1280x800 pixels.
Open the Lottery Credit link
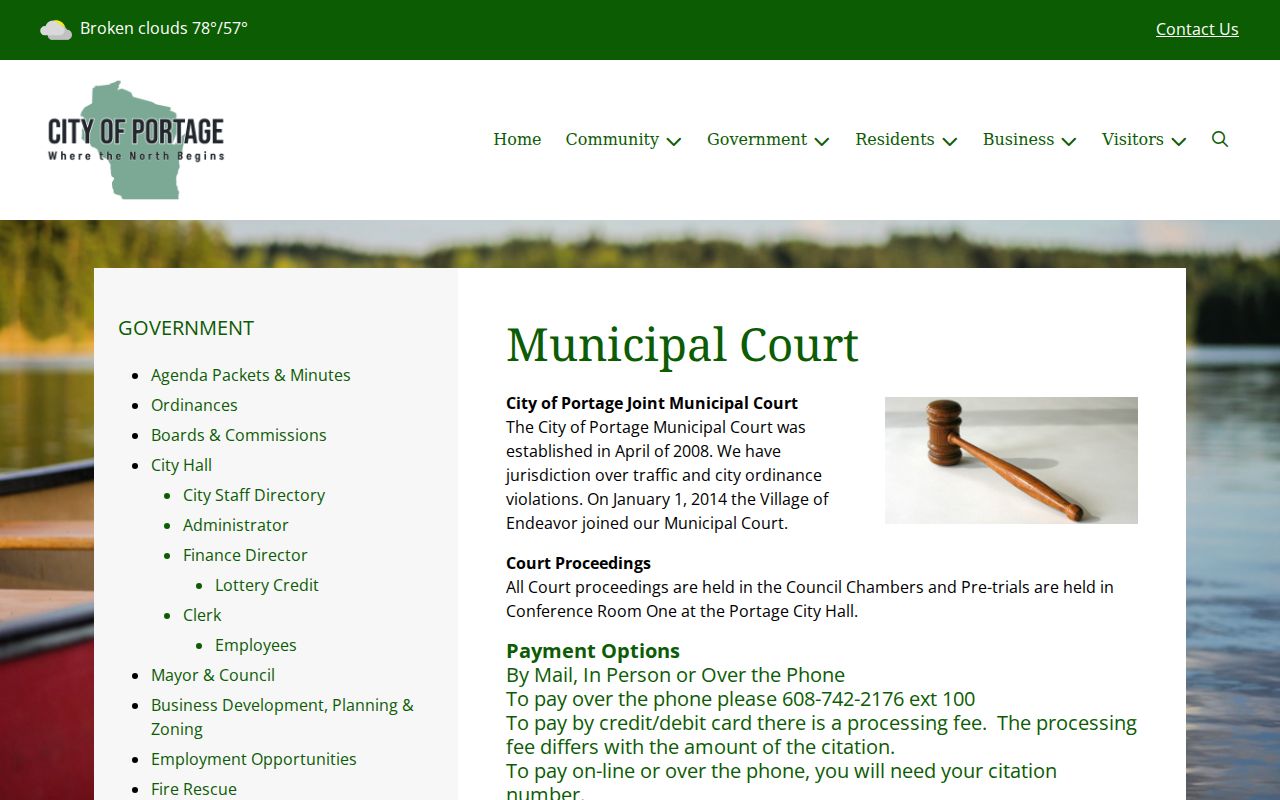tap(267, 585)
